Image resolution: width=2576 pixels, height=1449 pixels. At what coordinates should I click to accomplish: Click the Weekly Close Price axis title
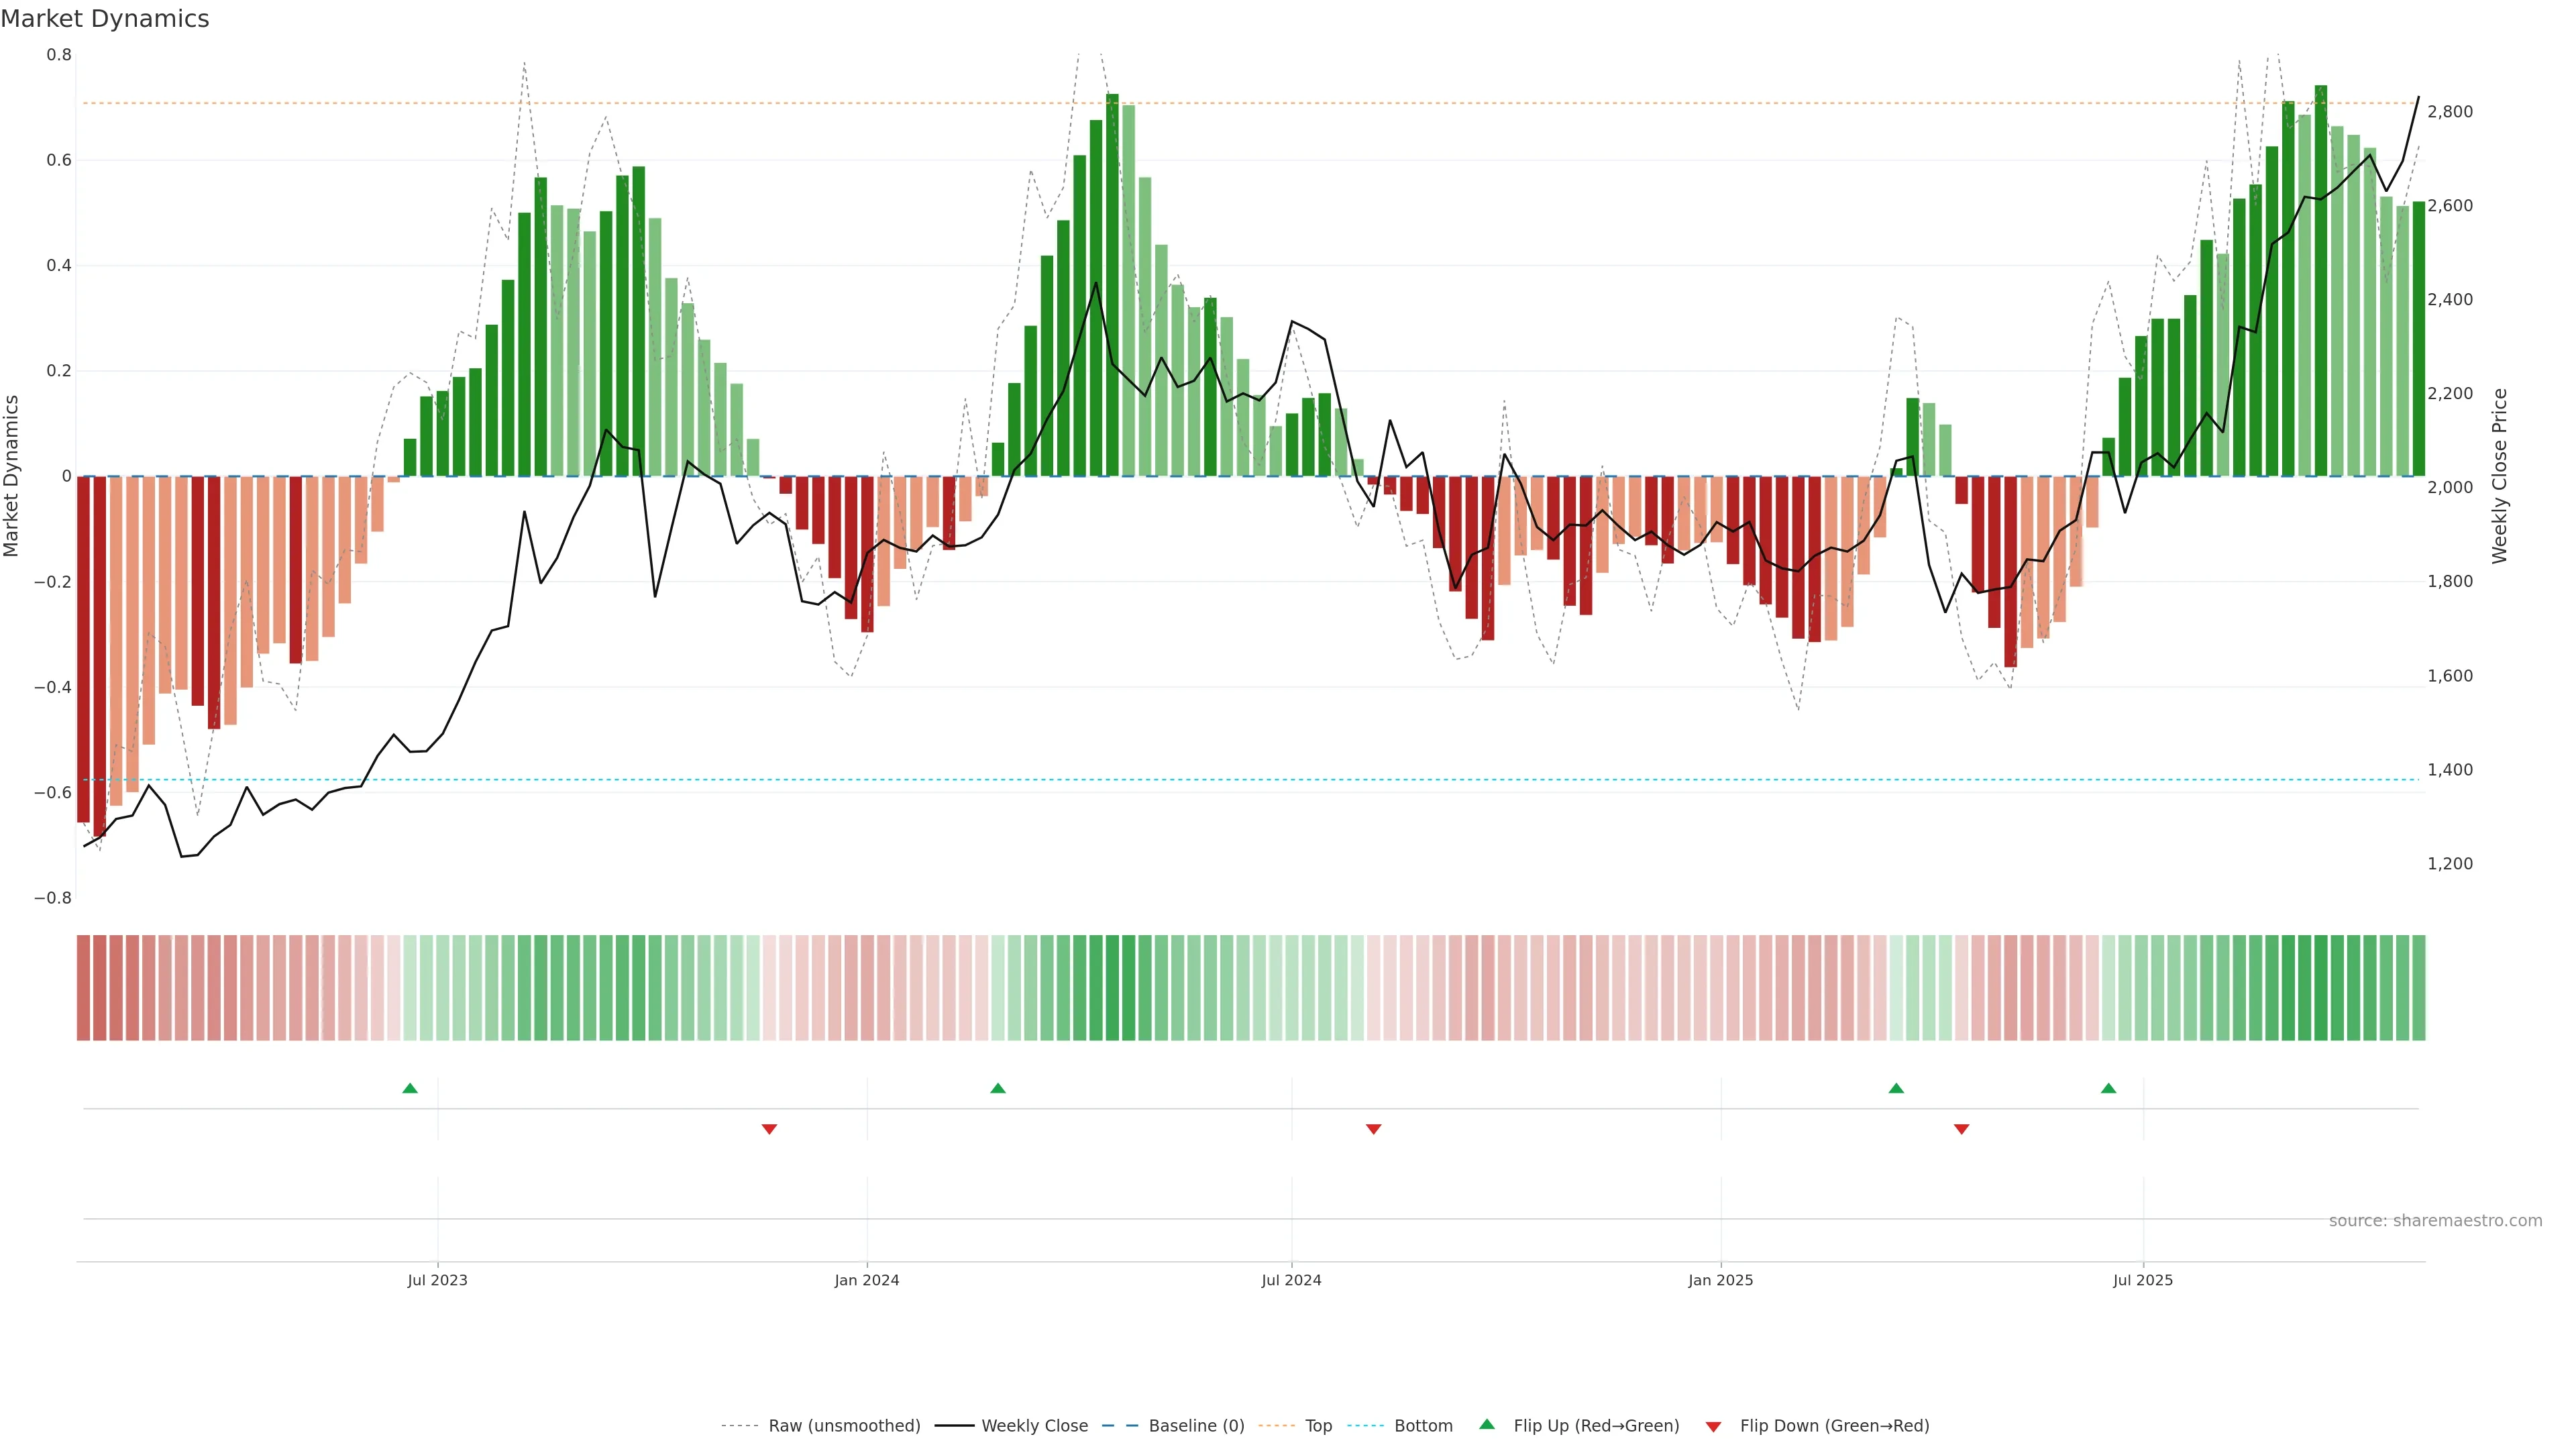pyautogui.click(x=2500, y=476)
